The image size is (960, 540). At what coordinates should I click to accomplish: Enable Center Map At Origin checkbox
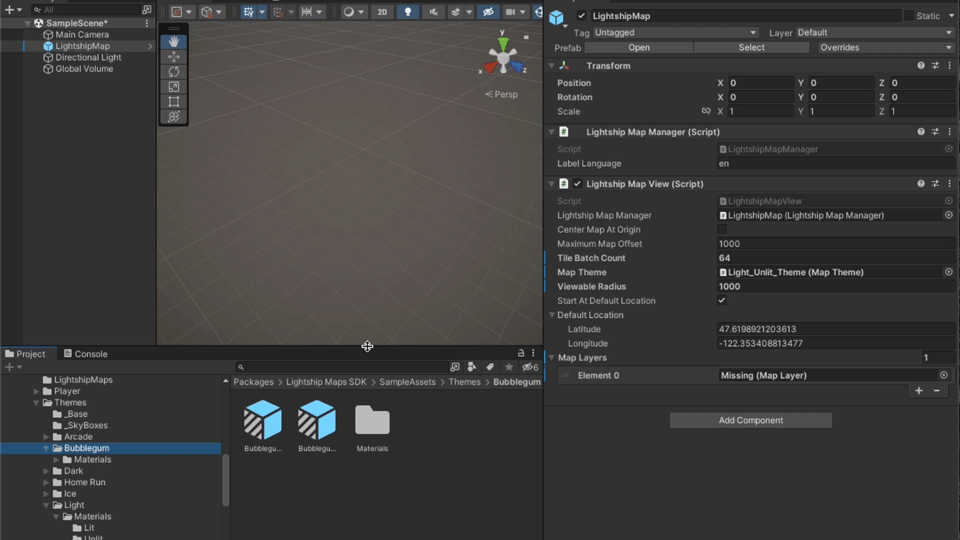tap(722, 230)
